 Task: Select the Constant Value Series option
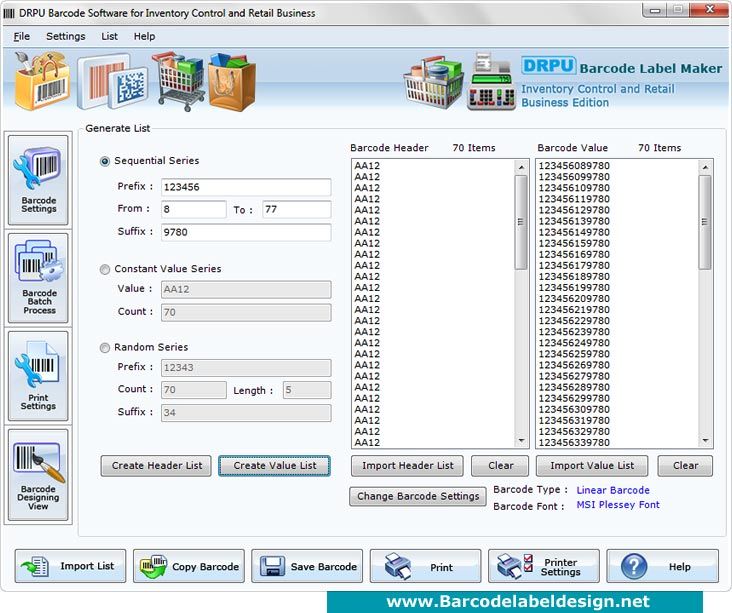coord(105,269)
